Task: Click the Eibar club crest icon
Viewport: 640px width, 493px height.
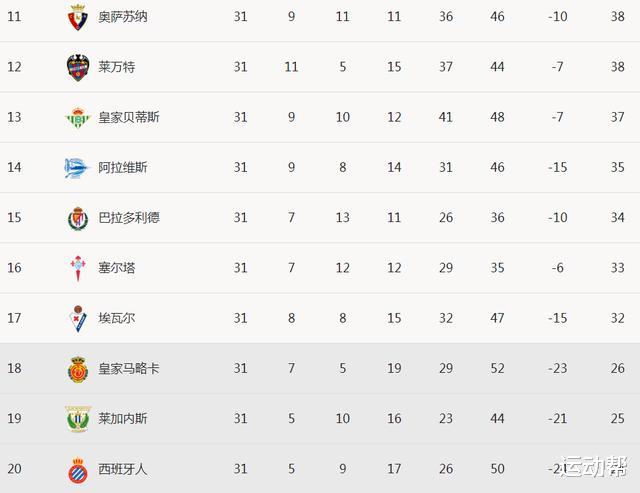Action: [x=78, y=318]
